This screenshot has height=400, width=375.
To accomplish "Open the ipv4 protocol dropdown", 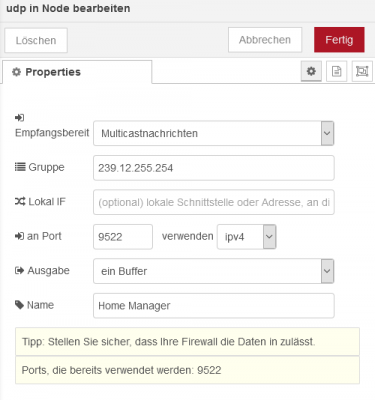I will point(247,237).
